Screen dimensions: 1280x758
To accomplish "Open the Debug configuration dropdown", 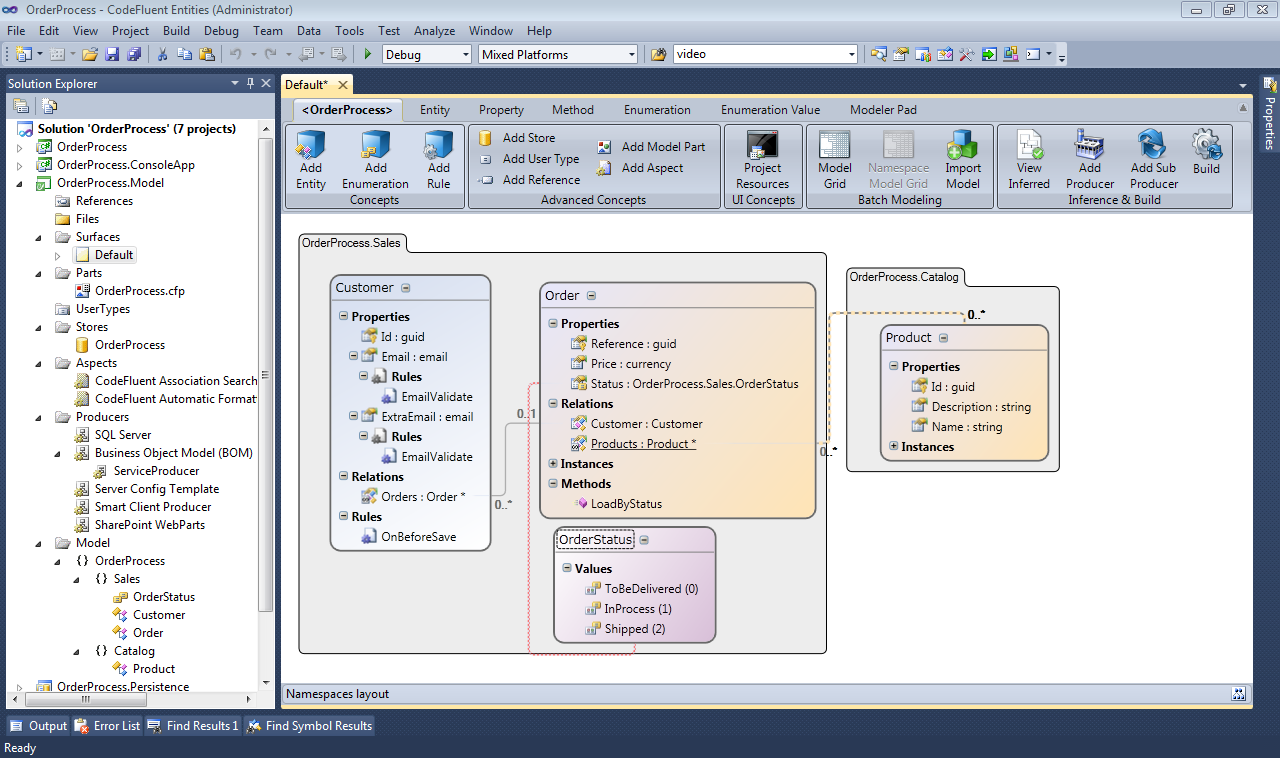I will pyautogui.click(x=464, y=54).
